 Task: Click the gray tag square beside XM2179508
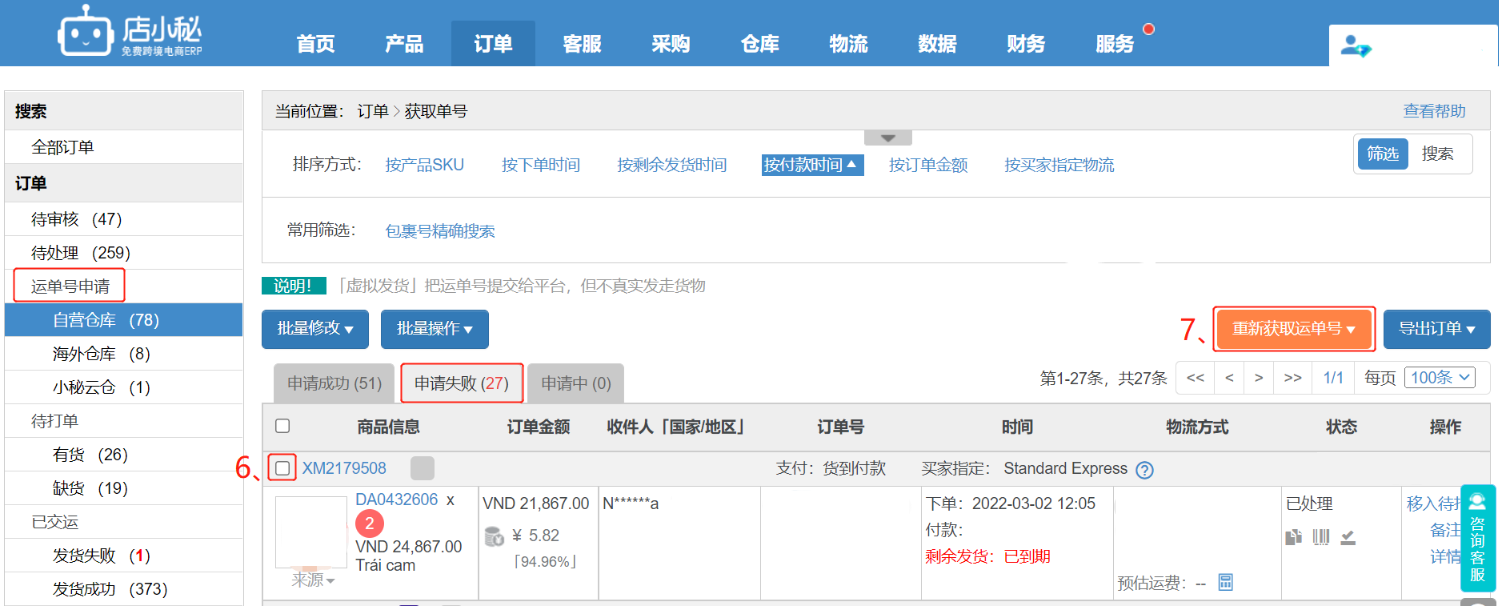(x=422, y=468)
